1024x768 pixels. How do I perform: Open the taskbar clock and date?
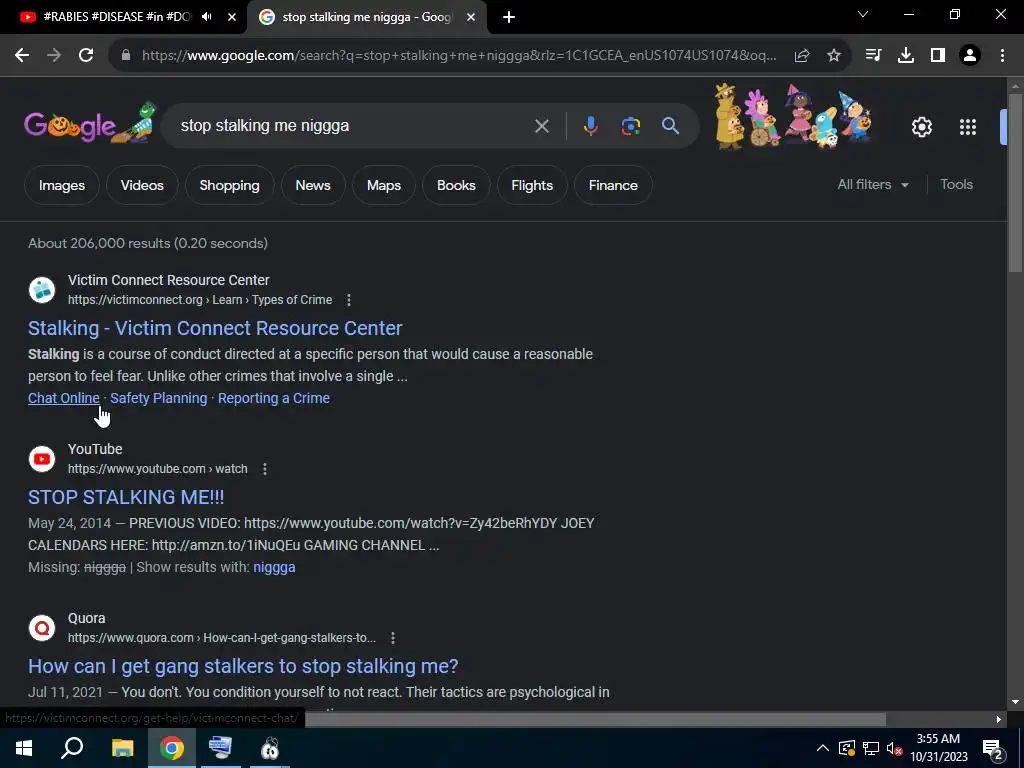[x=938, y=748]
